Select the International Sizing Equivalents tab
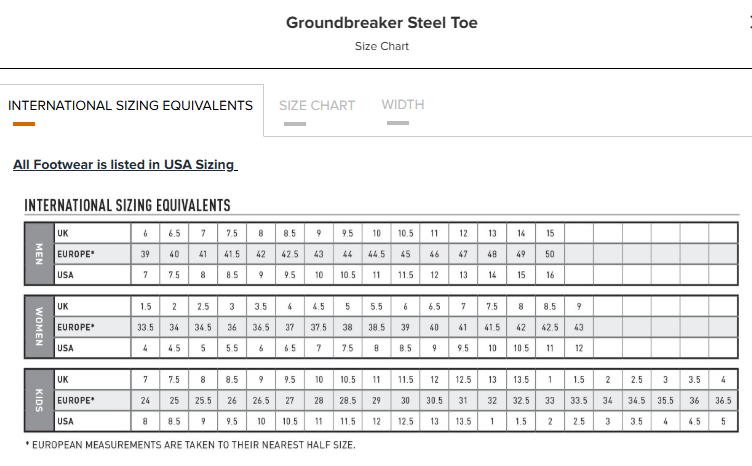Screen dimensions: 752x466 (130, 105)
